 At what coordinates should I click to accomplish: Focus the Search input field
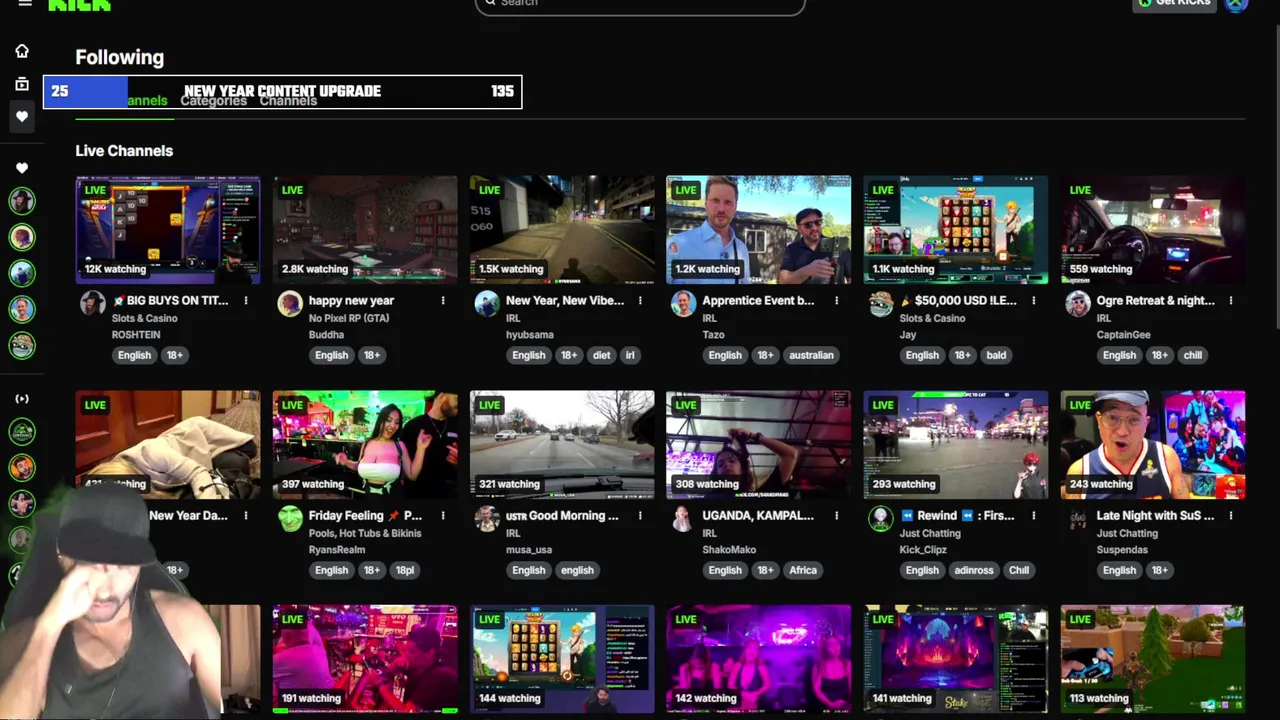click(640, 4)
